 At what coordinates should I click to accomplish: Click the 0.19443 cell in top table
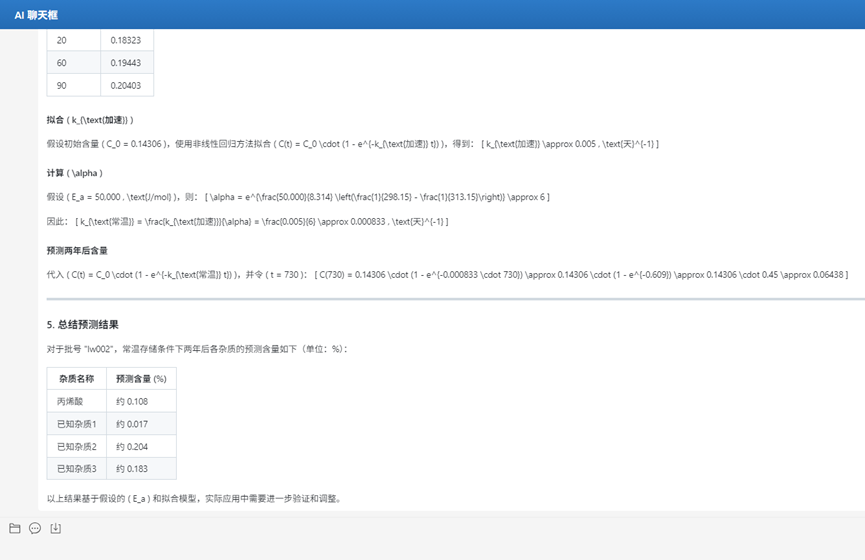pyautogui.click(x=126, y=62)
